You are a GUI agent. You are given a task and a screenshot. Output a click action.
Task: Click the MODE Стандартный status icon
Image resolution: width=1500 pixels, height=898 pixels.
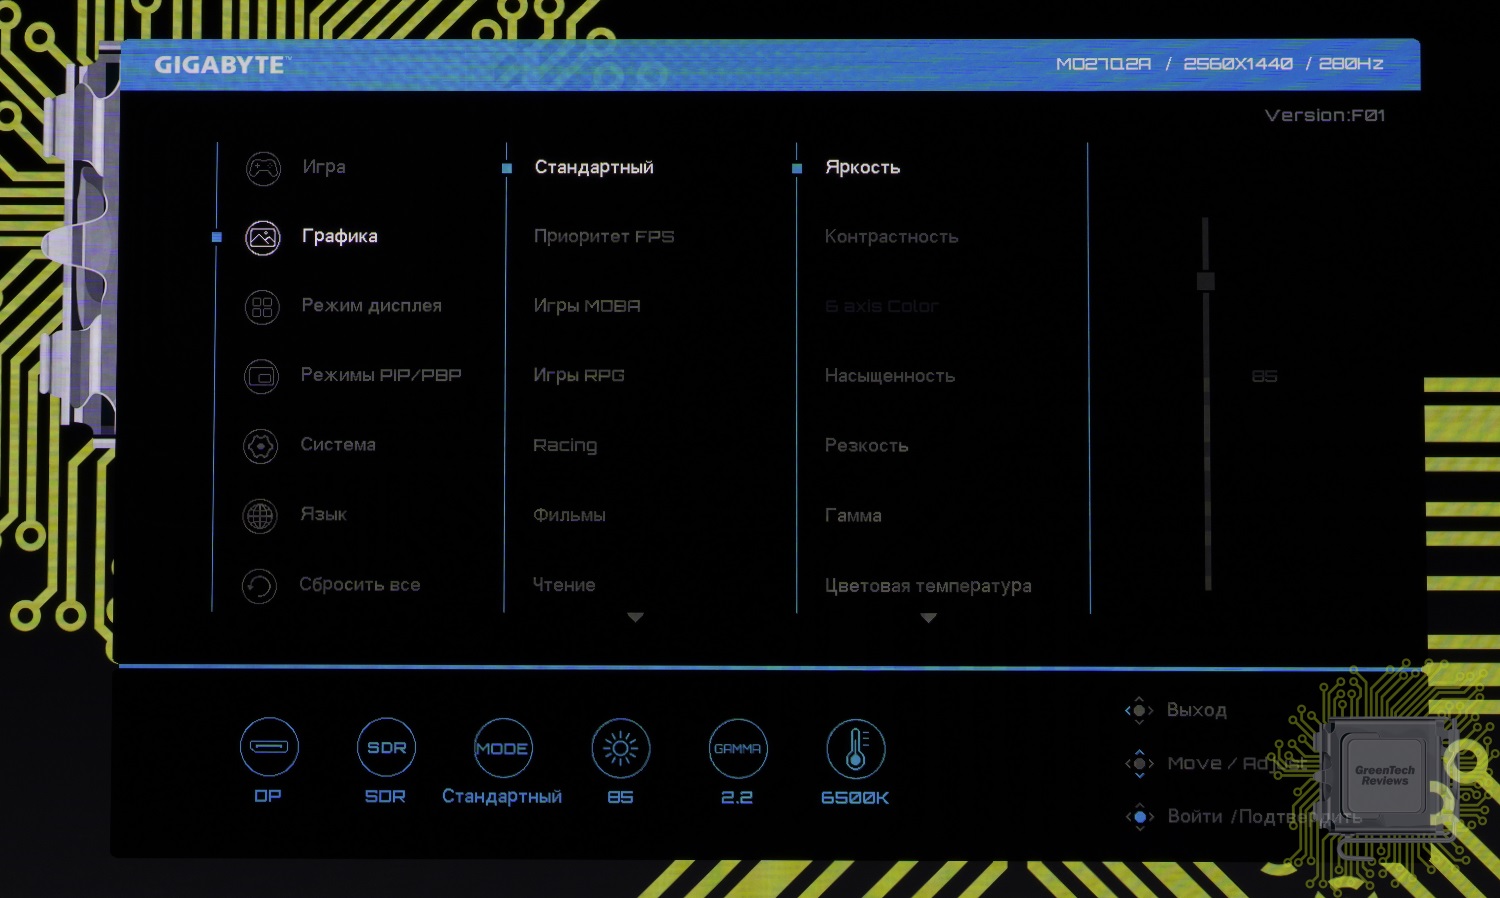(x=502, y=749)
